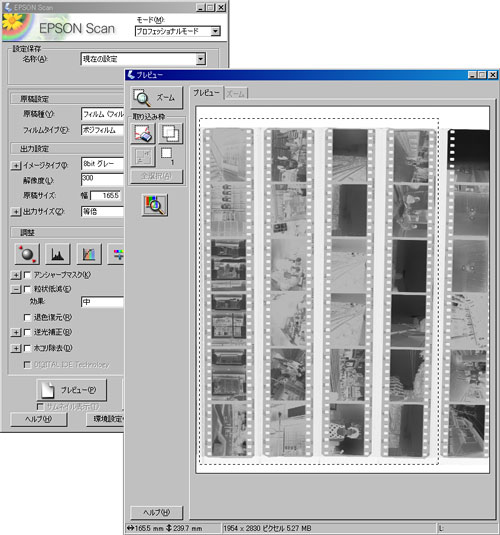Viewport: 500px width, 535px height.
Task: Switch to the プレビュー tab
Action: tap(206, 93)
